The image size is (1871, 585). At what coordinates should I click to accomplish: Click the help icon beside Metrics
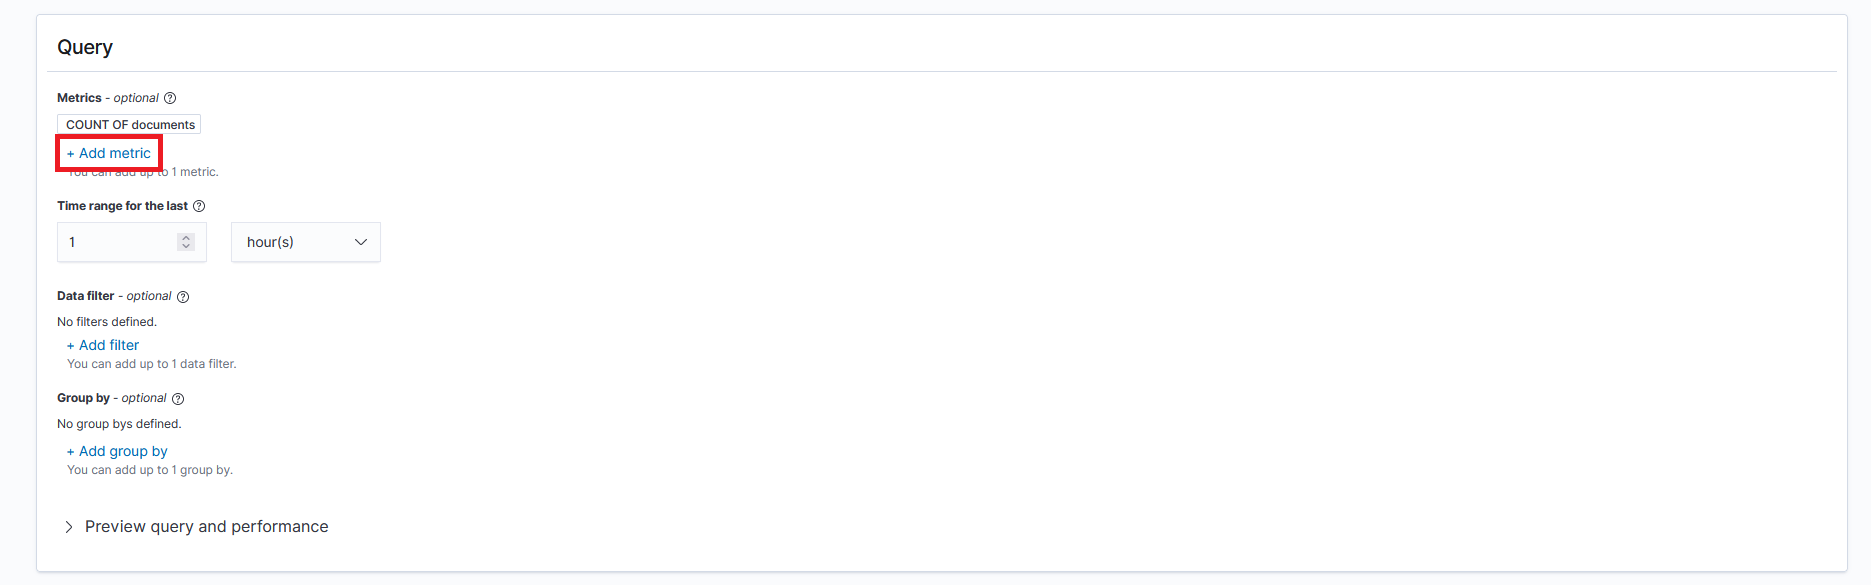click(170, 98)
